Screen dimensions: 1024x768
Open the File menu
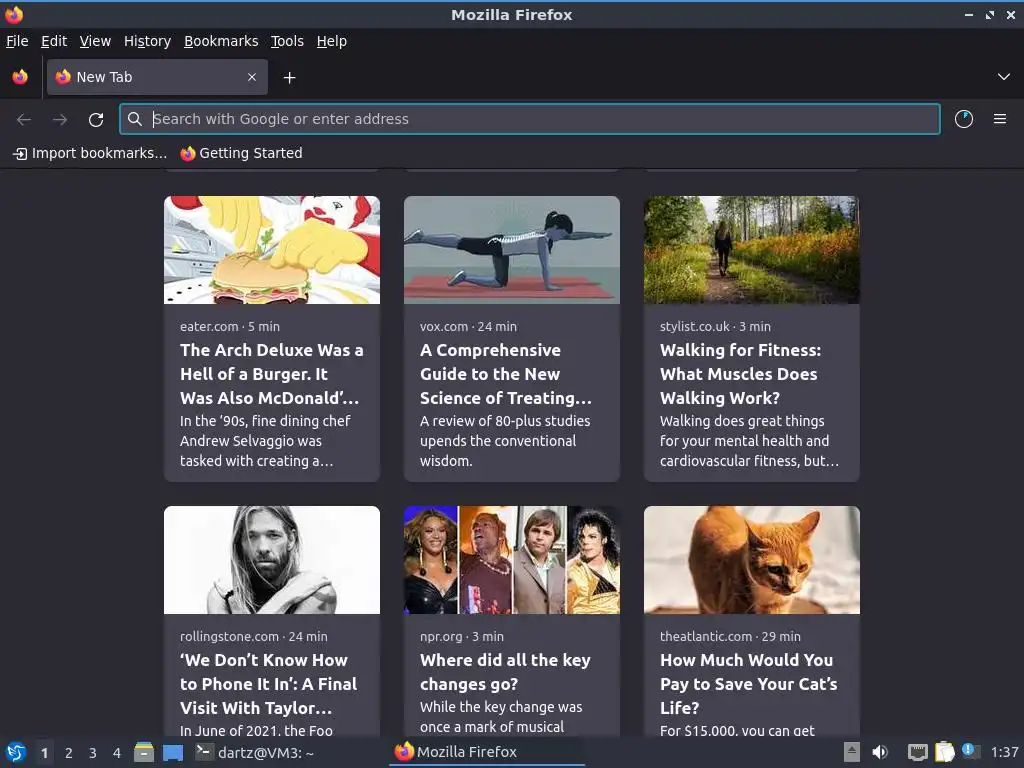pos(17,41)
